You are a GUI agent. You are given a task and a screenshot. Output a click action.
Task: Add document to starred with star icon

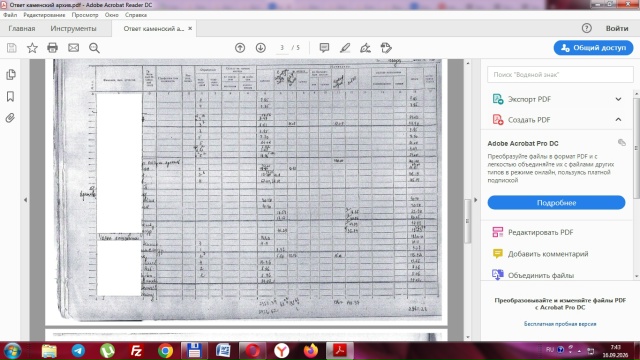tap(32, 48)
